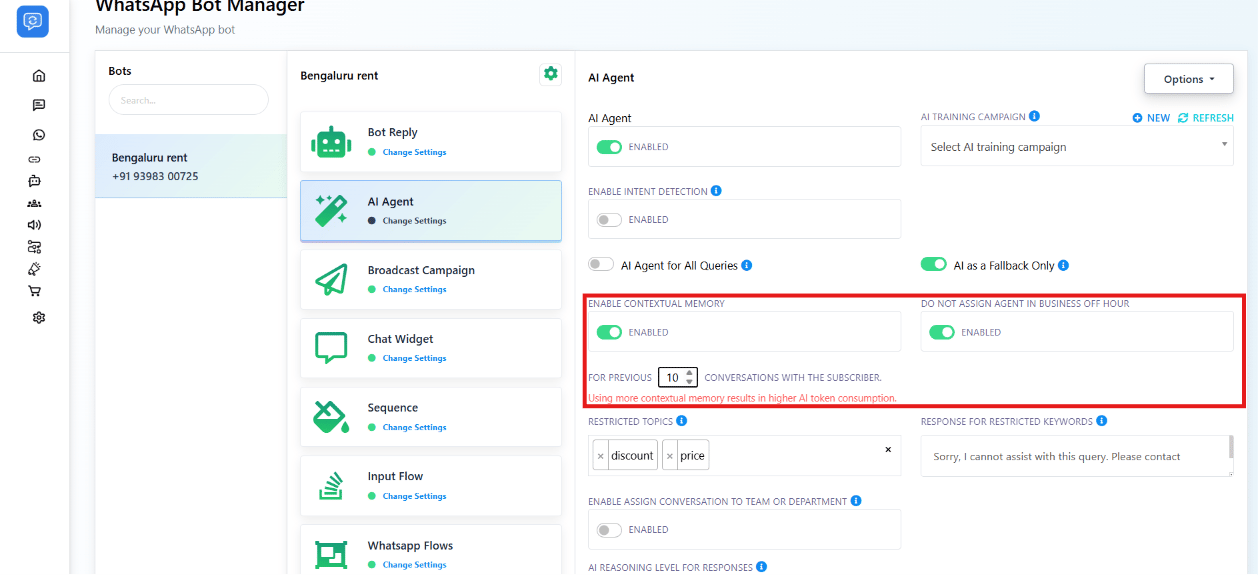Open the link icon in the sidebar

point(35,159)
